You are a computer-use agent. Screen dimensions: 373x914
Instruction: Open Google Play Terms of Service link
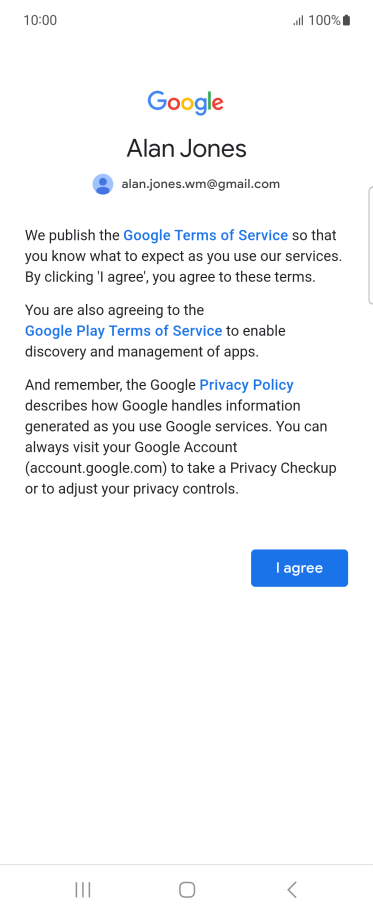pyautogui.click(x=124, y=331)
